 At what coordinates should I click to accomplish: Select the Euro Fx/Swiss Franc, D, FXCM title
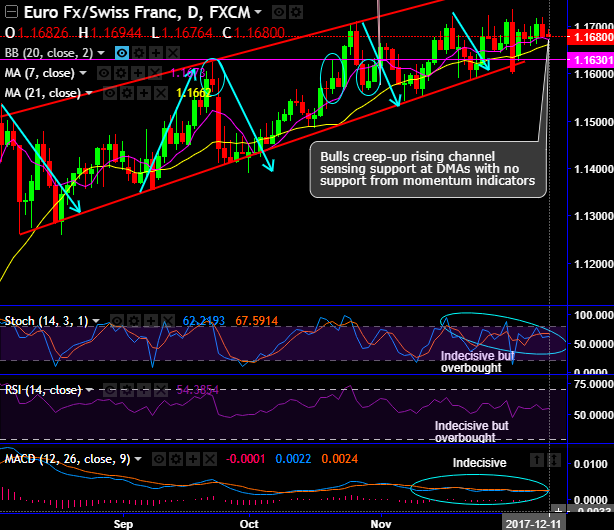[x=137, y=13]
